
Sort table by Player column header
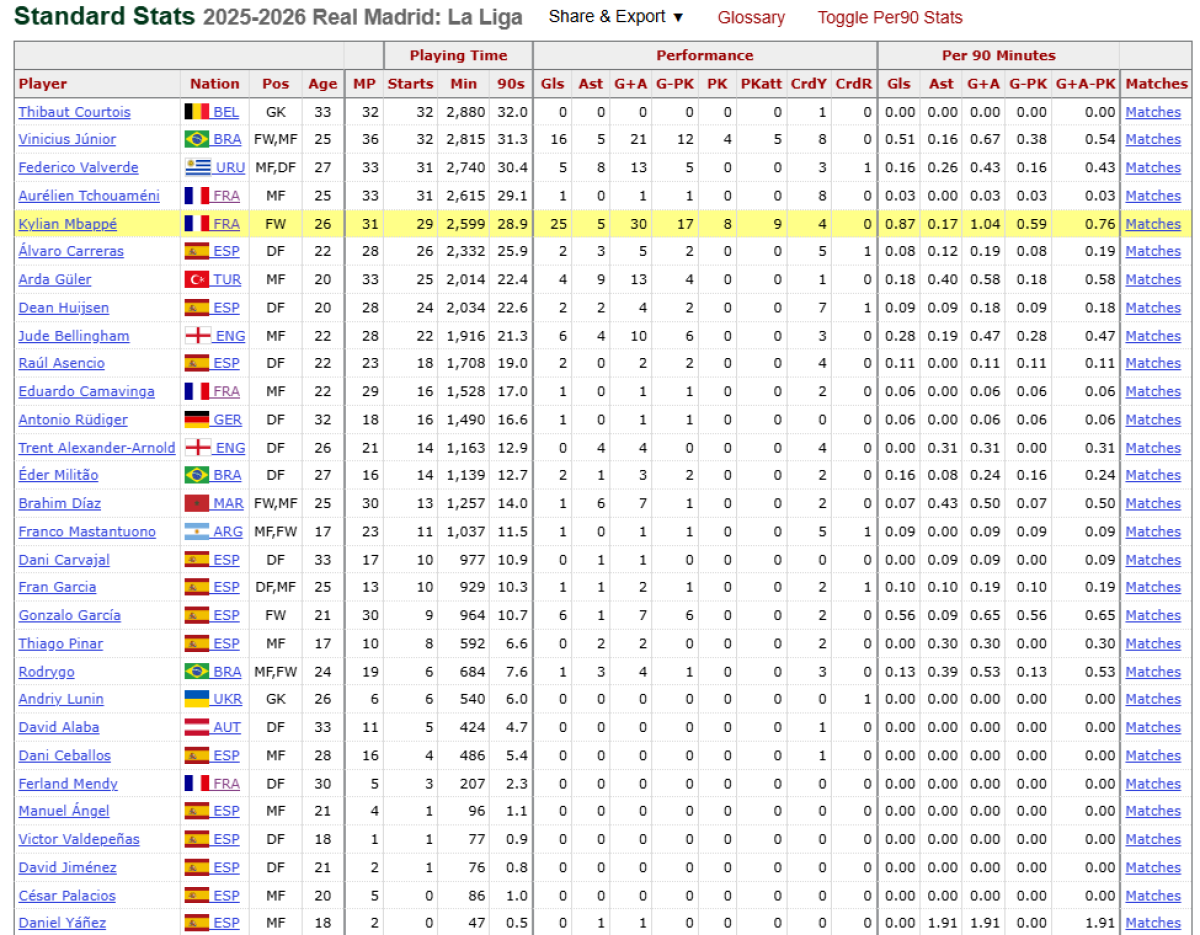(x=43, y=84)
